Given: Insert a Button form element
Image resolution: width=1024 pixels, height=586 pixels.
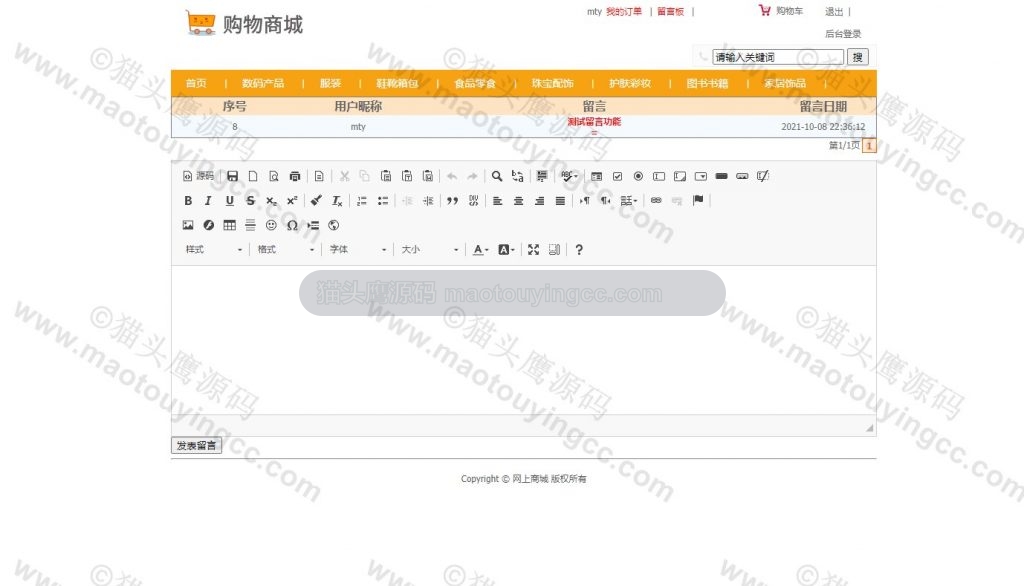Looking at the screenshot, I should click(x=722, y=176).
